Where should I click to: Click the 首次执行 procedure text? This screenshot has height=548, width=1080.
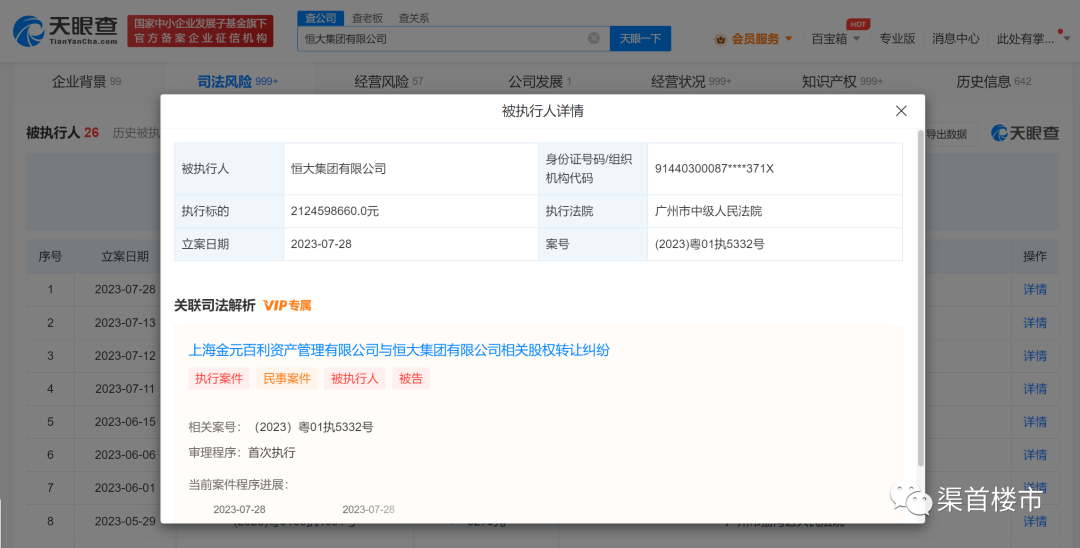[271, 452]
